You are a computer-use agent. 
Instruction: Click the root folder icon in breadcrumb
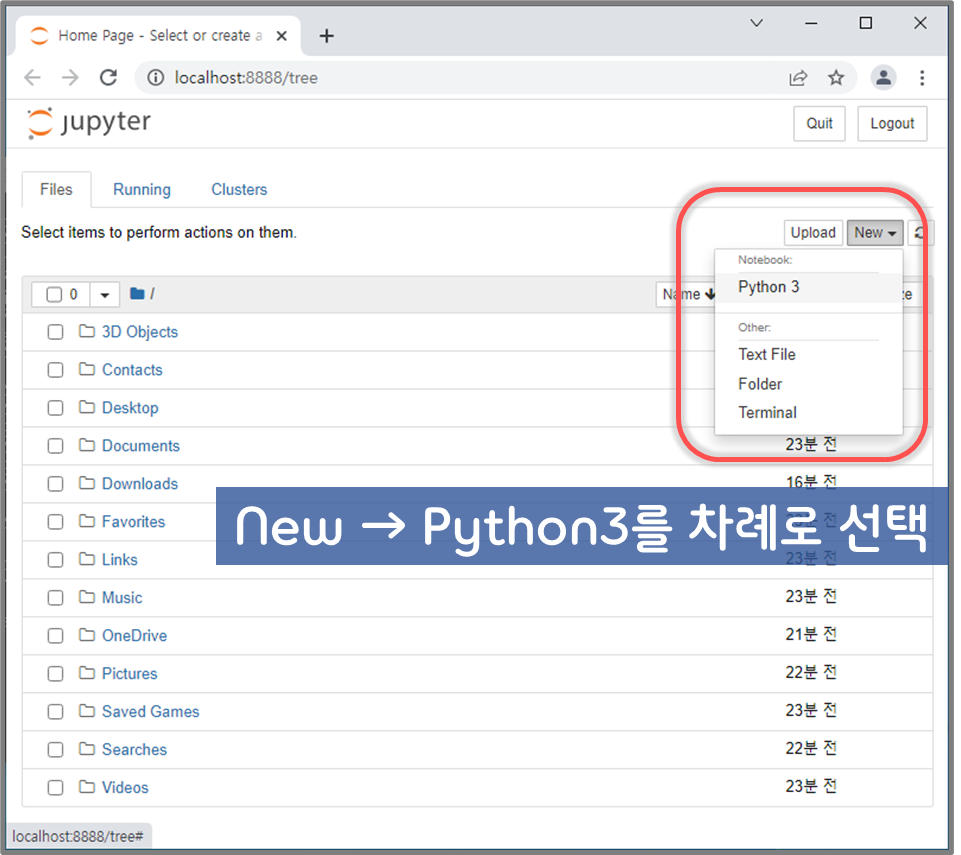[x=137, y=294]
